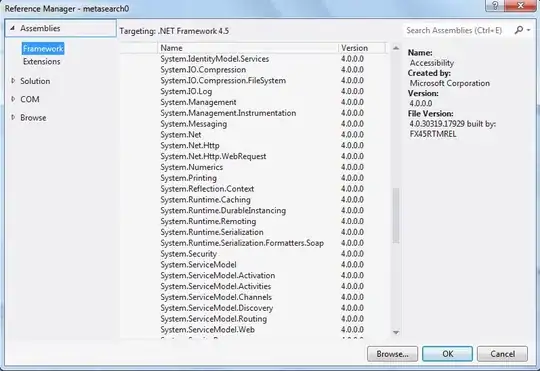Select System.Numerics assembly
This screenshot has width=540, height=371.
[x=255, y=167]
